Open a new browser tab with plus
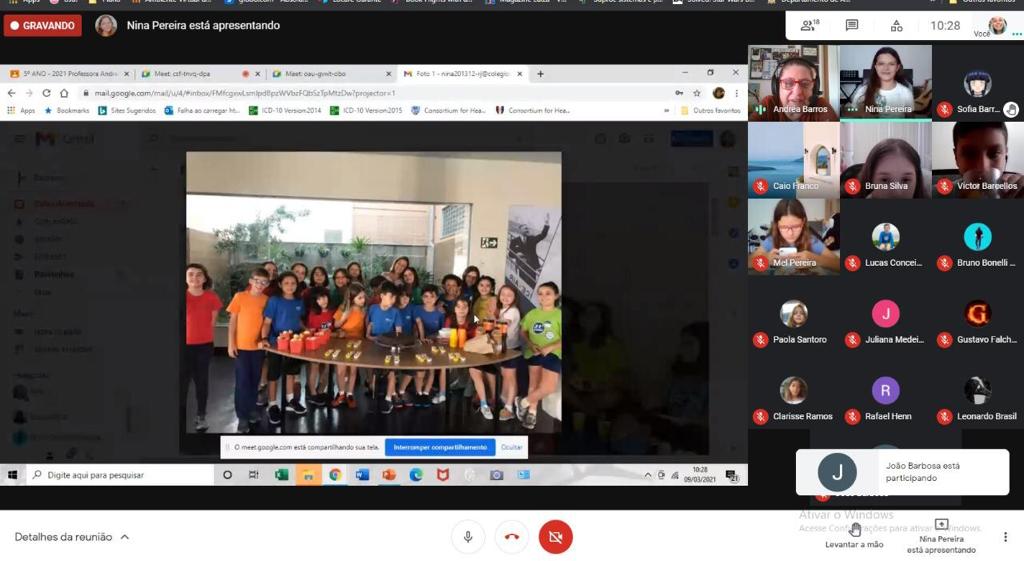The width and height of the screenshot is (1024, 561). [540, 74]
